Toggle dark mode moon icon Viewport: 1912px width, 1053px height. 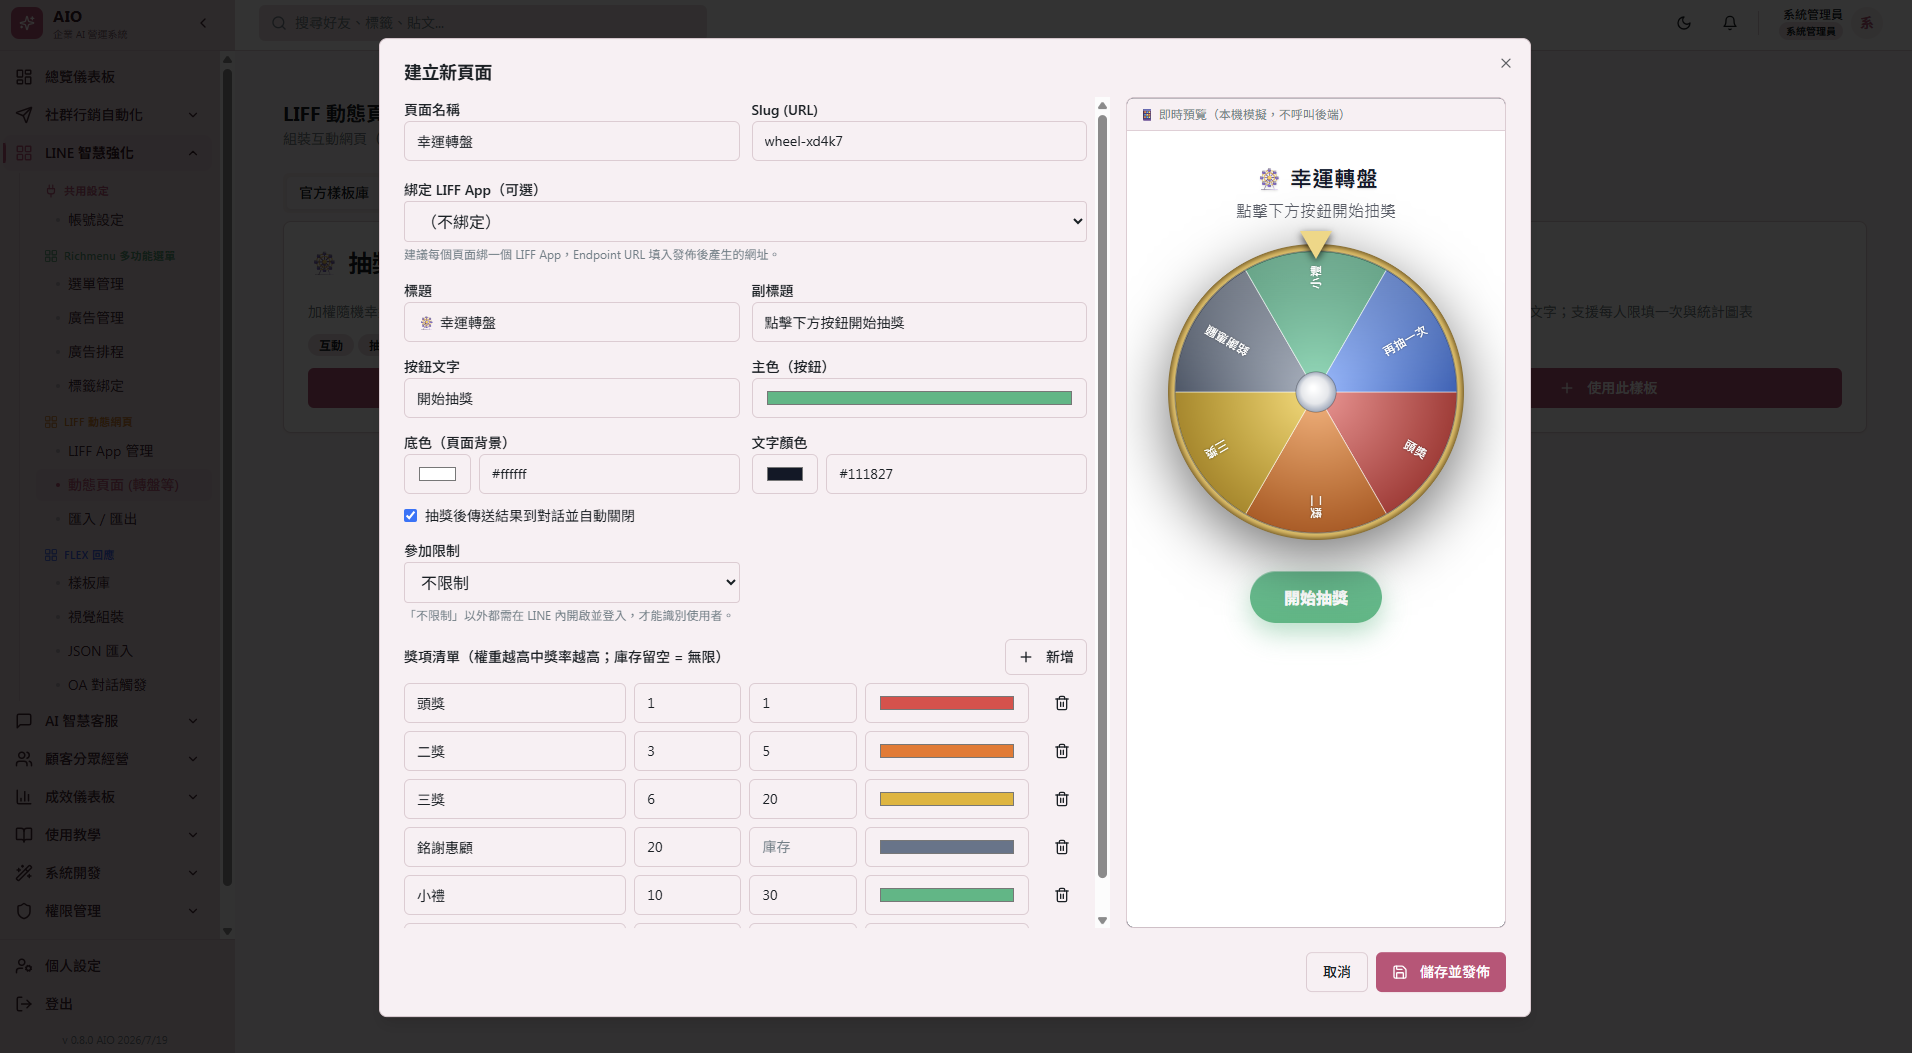coord(1684,23)
